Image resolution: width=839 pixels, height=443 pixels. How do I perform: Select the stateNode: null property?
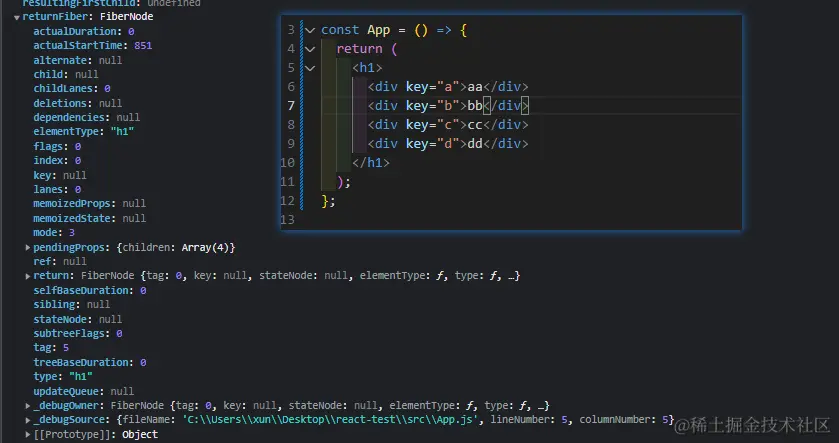(78, 319)
